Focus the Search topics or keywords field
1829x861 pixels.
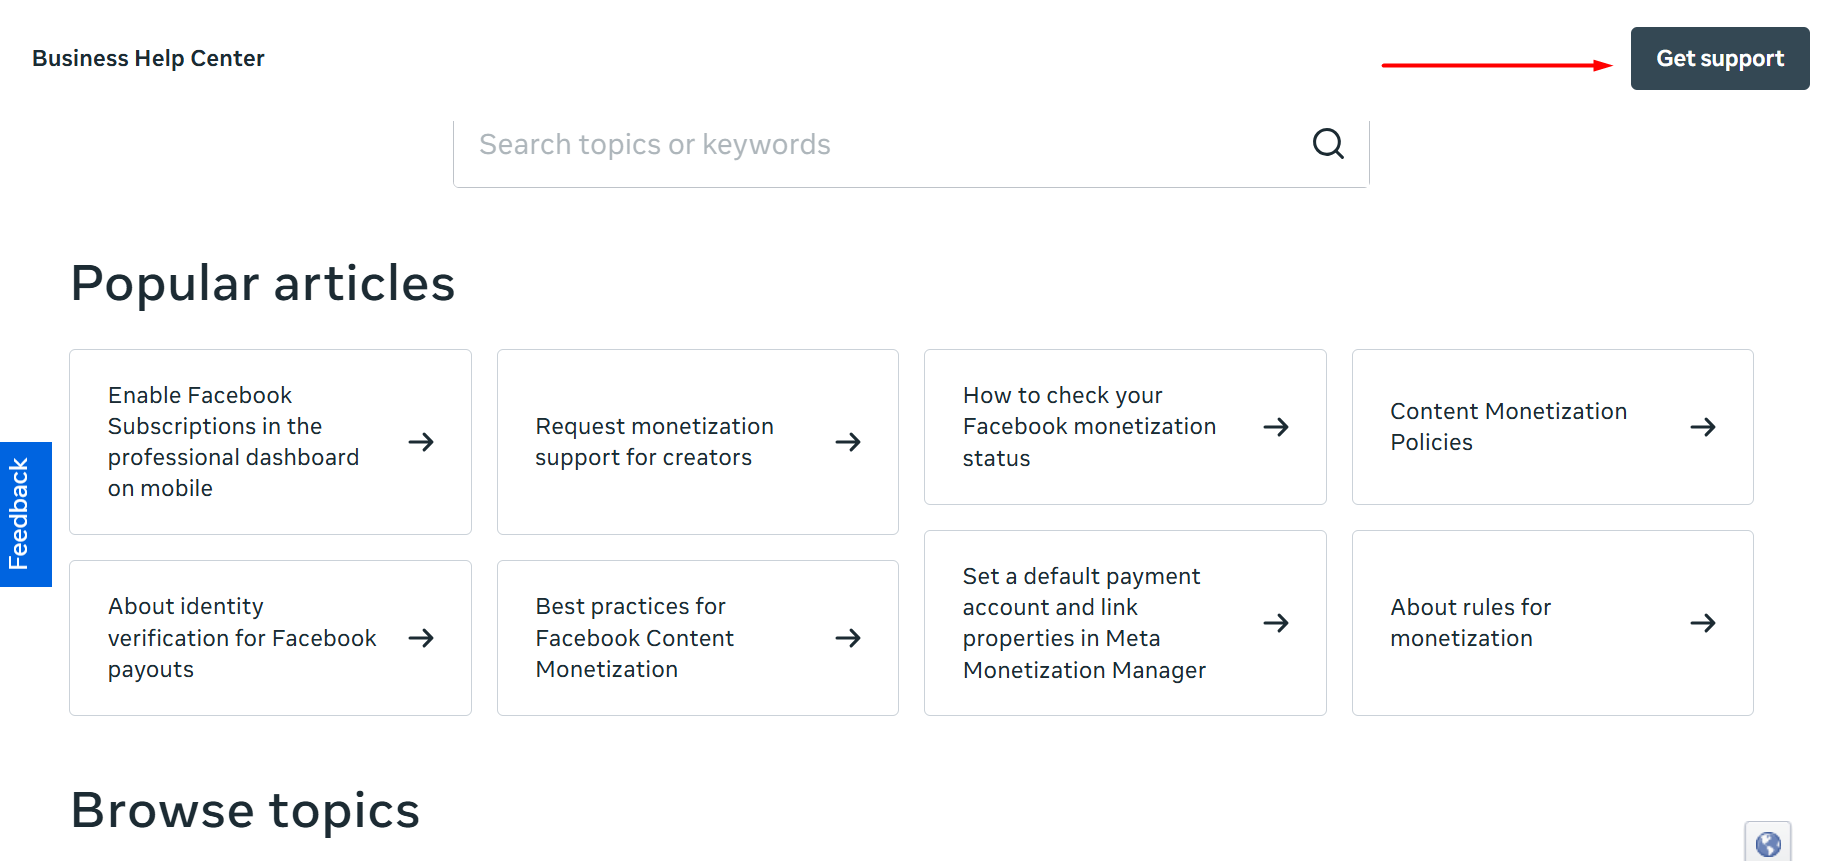click(x=880, y=145)
